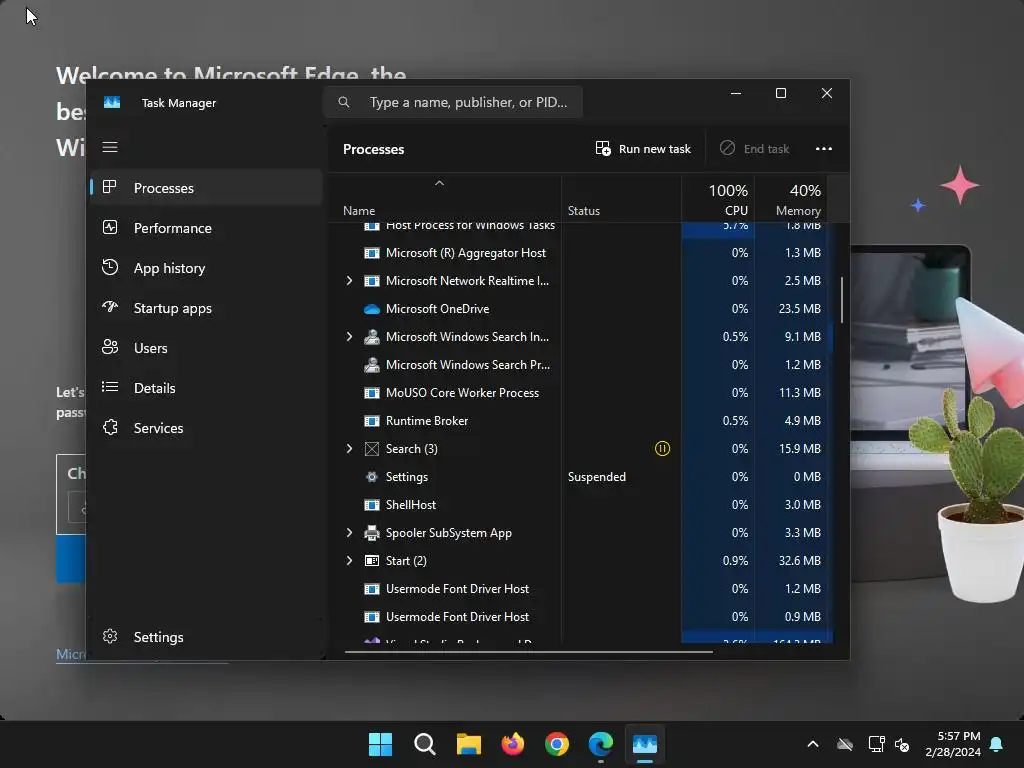
Task: Select the ShellHost process icon
Action: point(372,505)
